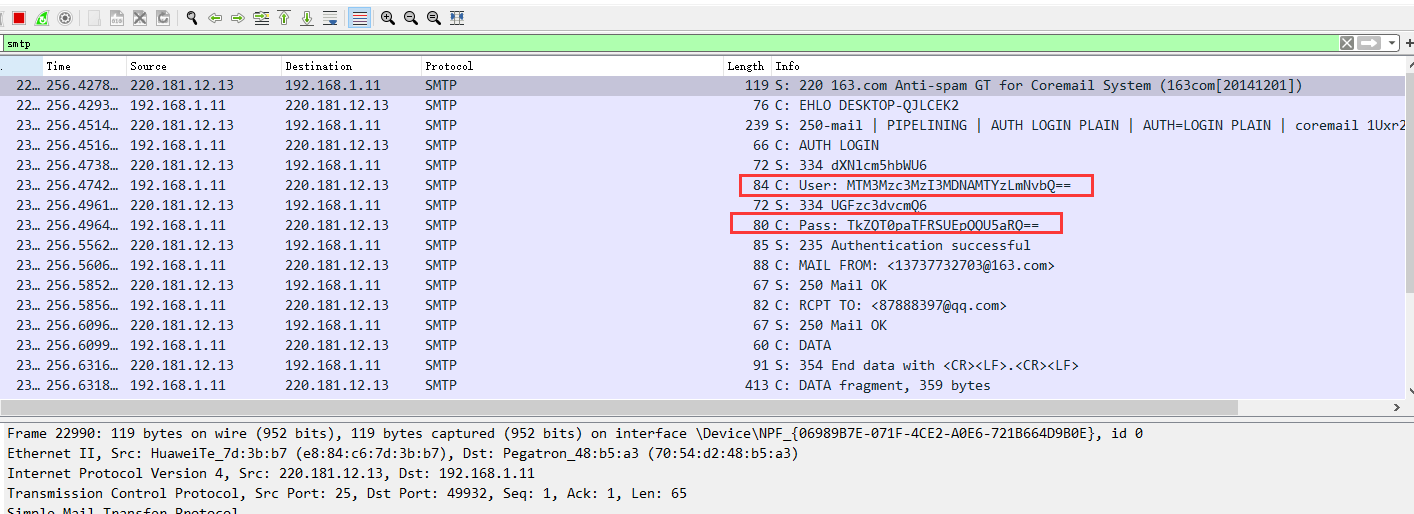Go forward in packet history

238,18
